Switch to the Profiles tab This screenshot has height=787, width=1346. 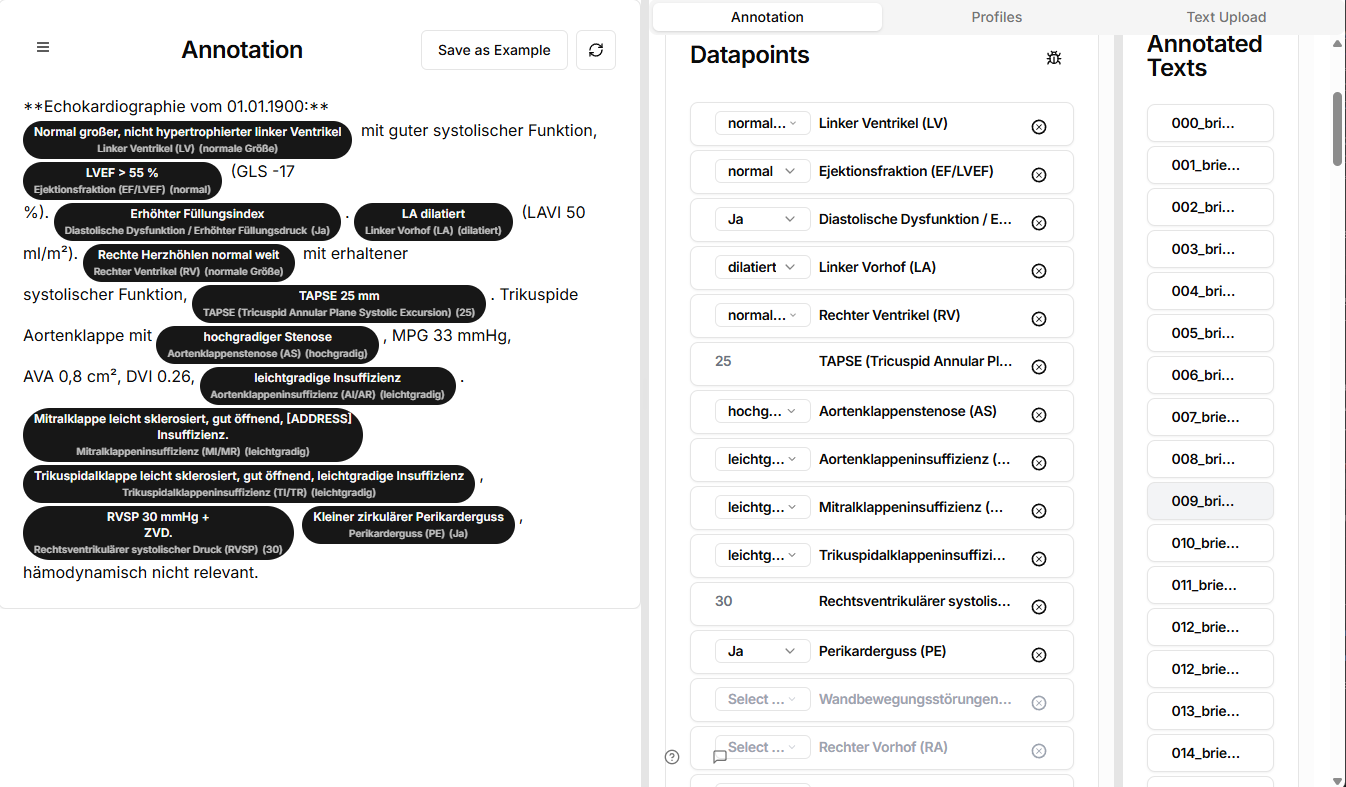[x=996, y=17]
